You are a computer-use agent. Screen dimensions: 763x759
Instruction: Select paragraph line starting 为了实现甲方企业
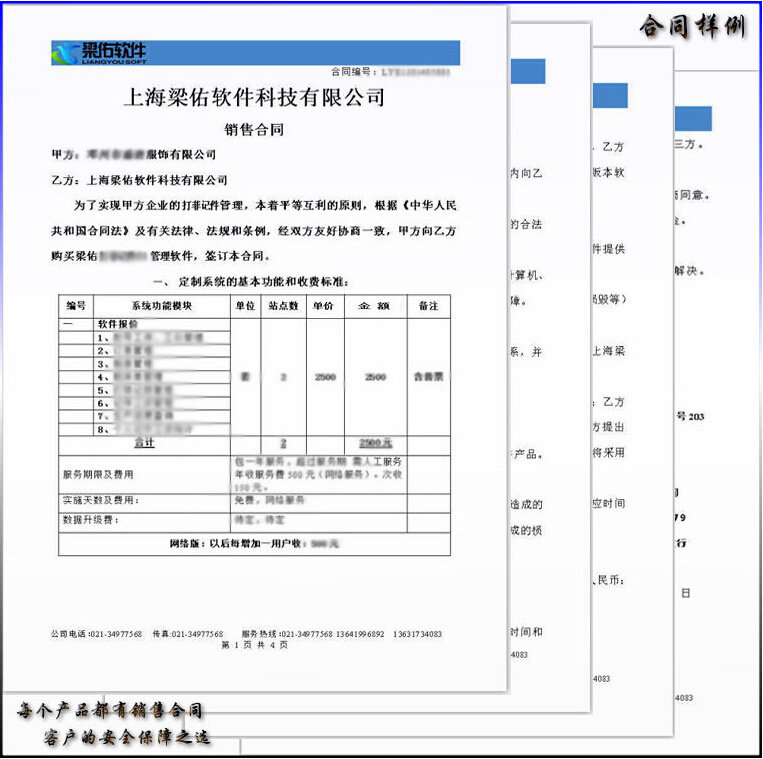click(265, 205)
